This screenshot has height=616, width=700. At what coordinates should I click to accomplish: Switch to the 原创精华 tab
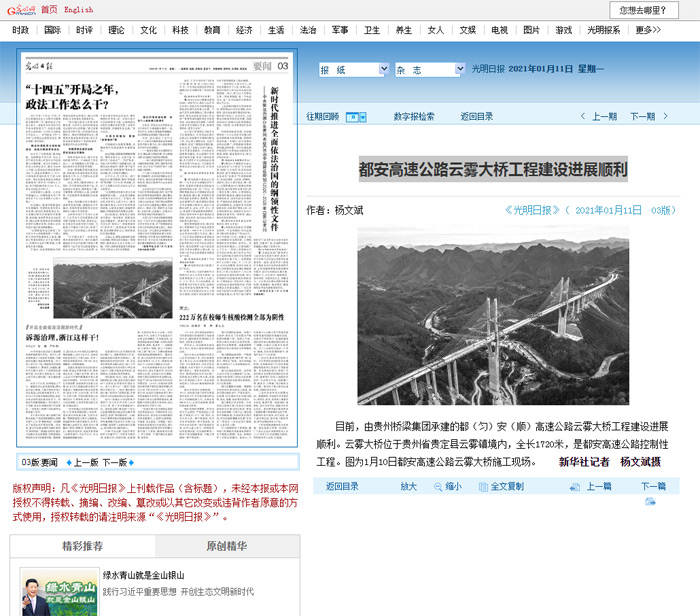[x=227, y=546]
